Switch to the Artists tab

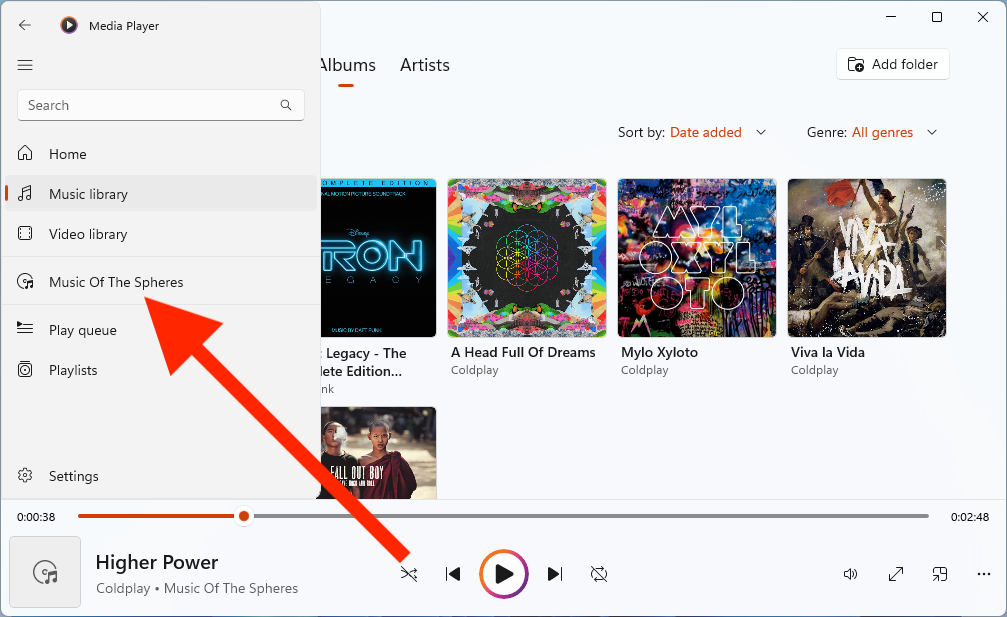pyautogui.click(x=424, y=65)
